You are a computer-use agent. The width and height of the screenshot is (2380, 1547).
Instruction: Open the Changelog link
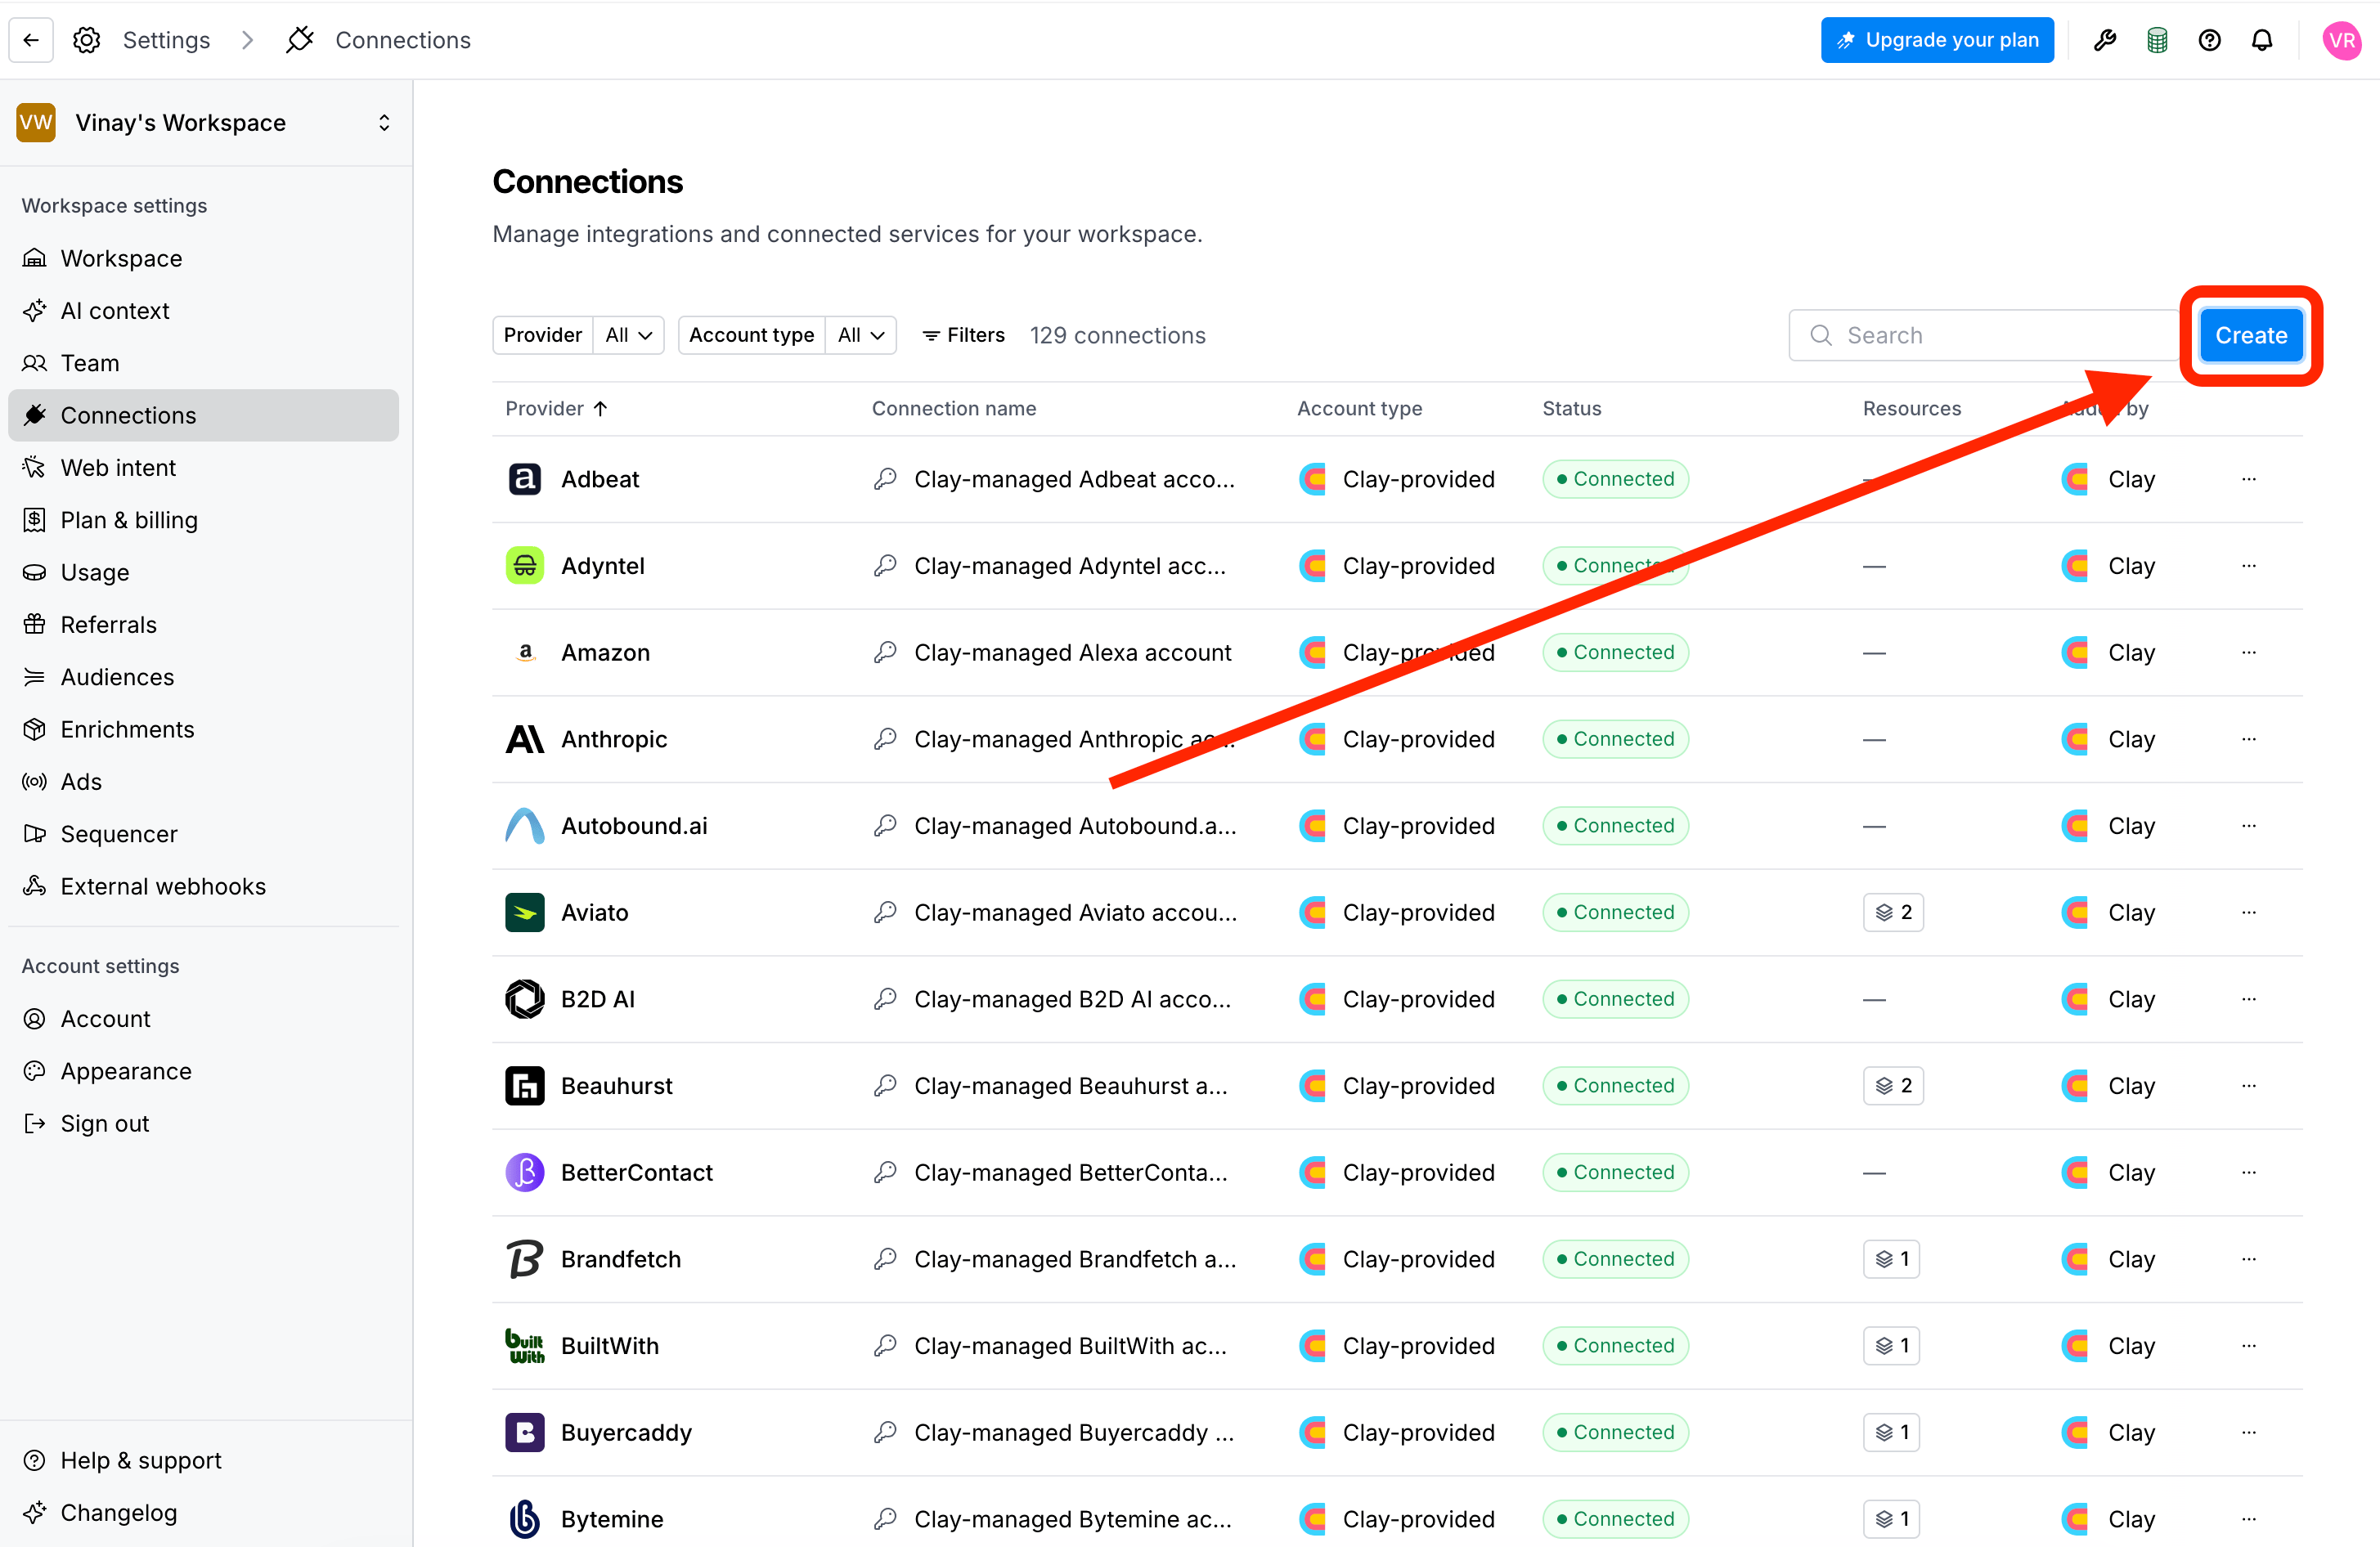tap(204, 1513)
